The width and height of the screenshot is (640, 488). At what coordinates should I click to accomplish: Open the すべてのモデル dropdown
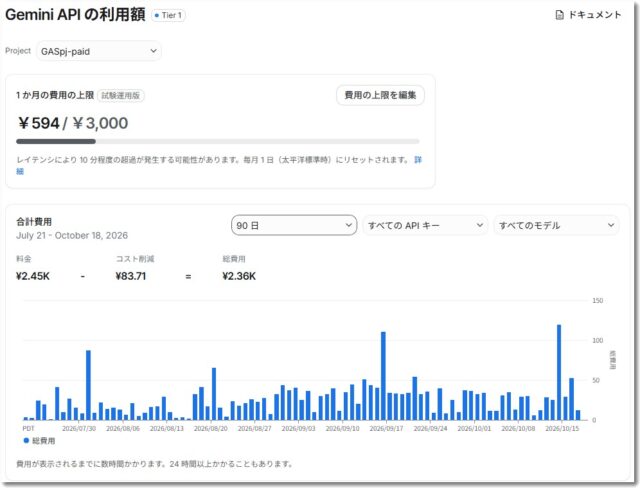556,225
